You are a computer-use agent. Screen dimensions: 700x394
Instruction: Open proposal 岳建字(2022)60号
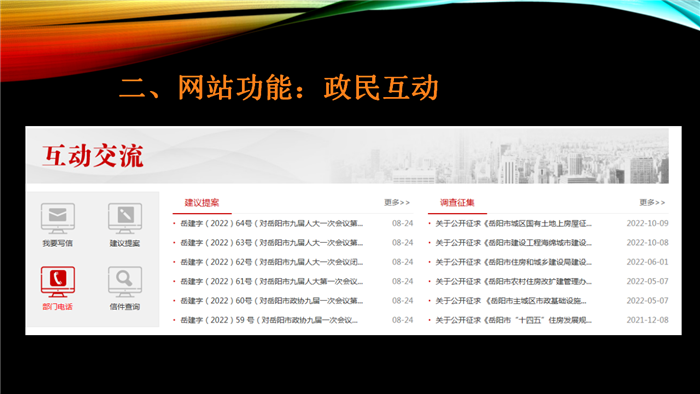(x=271, y=301)
